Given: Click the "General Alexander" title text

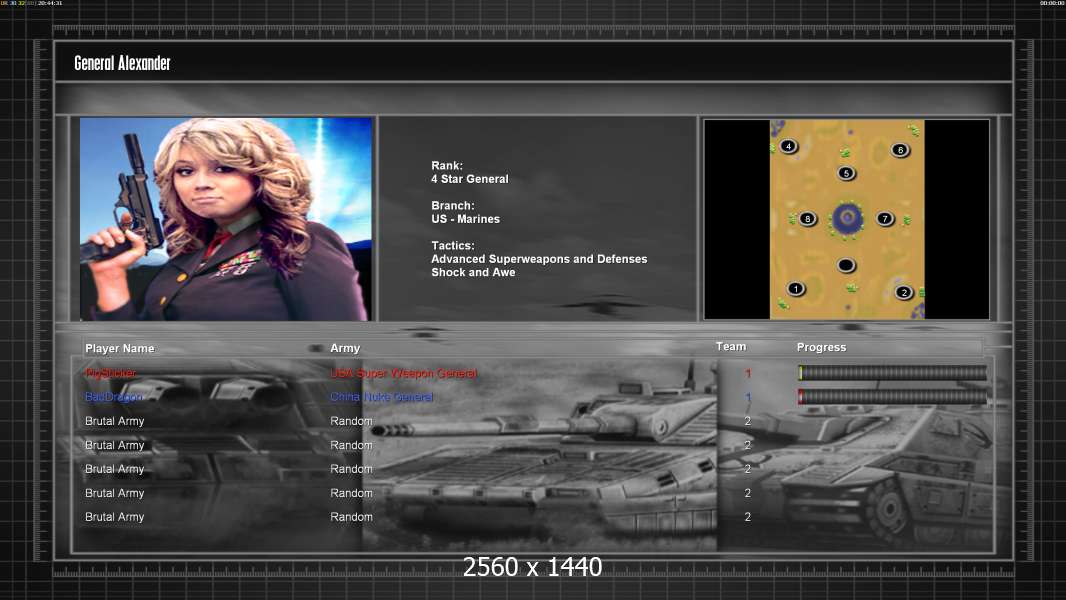Looking at the screenshot, I should click(x=122, y=63).
